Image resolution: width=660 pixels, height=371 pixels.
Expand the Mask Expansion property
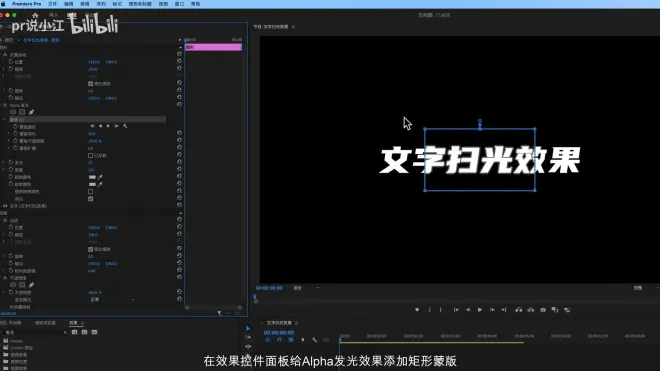(x=9, y=148)
